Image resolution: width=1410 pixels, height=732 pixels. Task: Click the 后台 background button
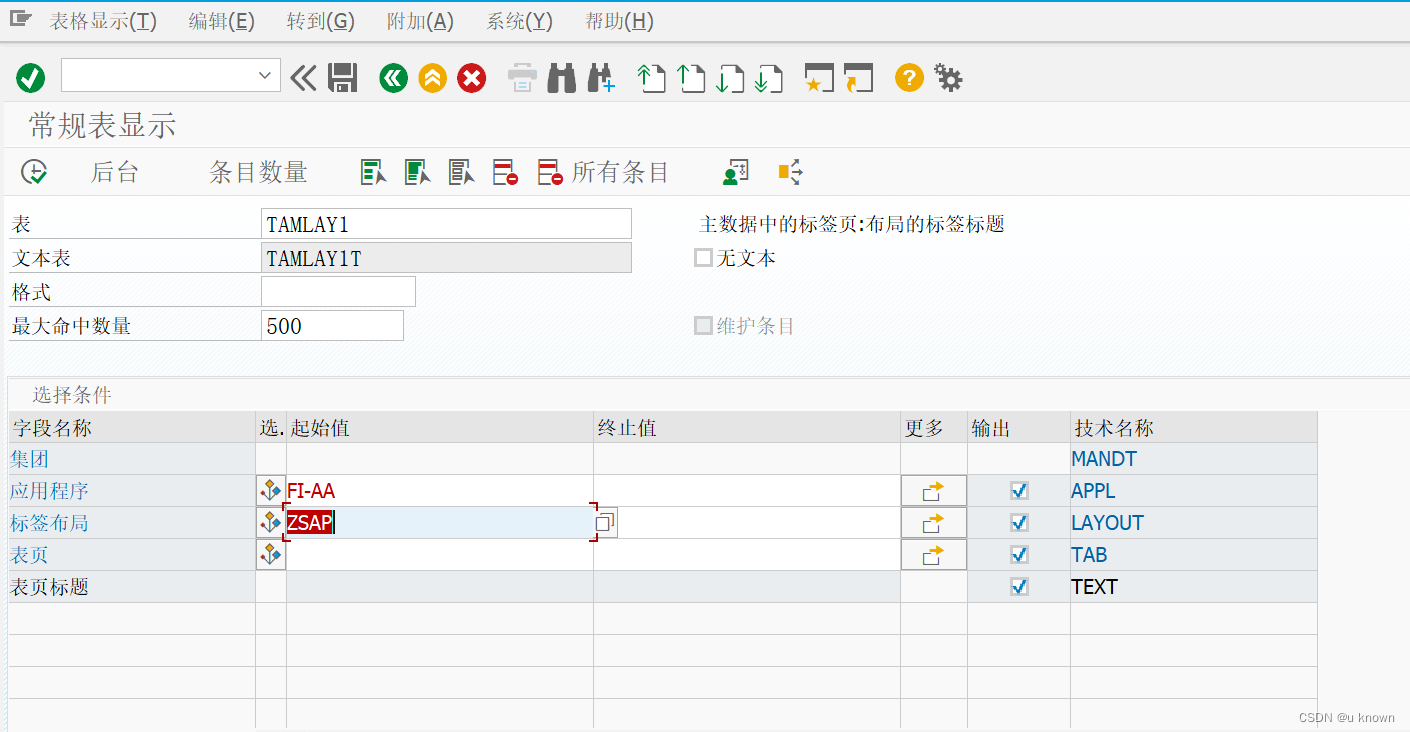114,172
